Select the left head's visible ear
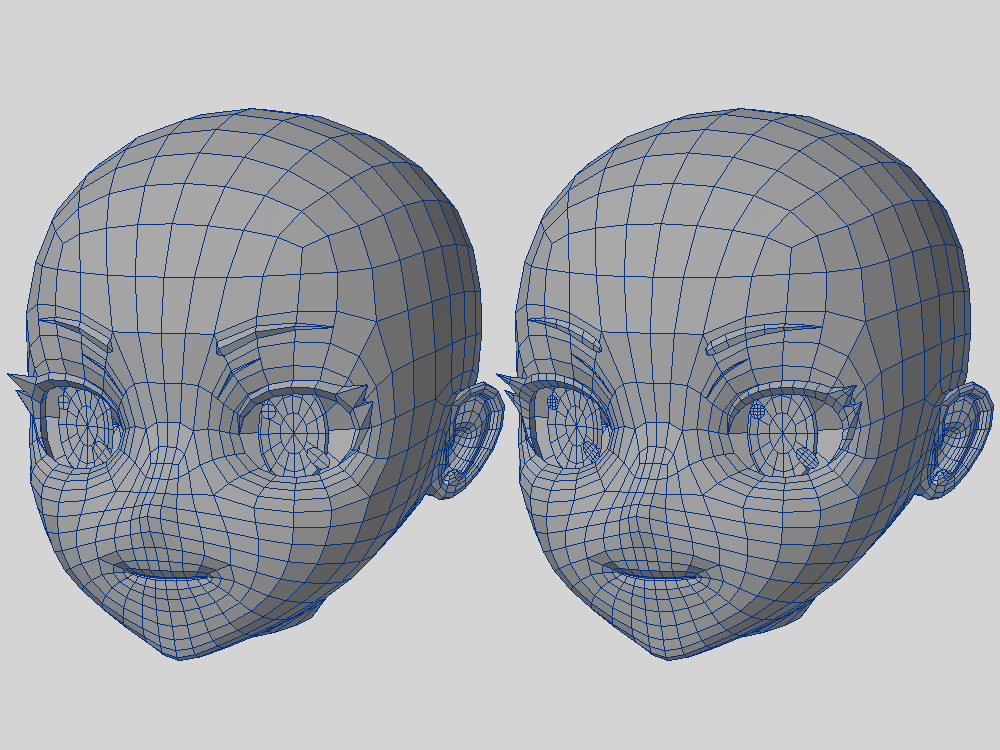The image size is (1000, 750). coord(468,440)
